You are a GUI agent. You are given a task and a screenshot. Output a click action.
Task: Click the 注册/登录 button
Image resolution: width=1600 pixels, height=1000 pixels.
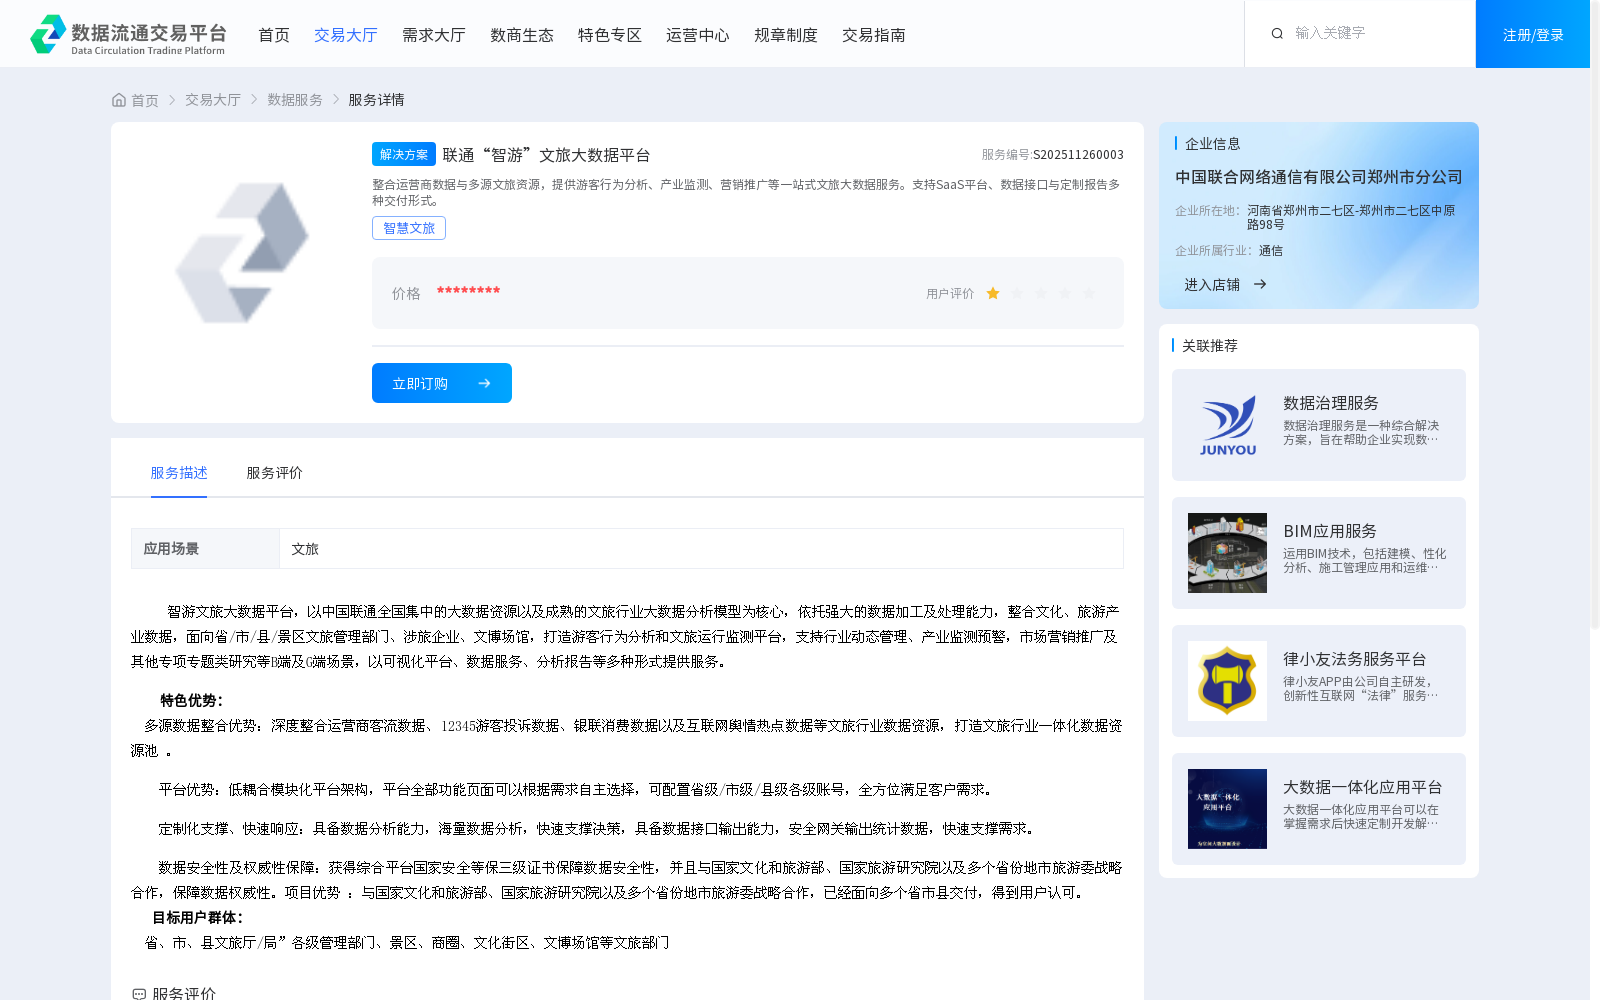tap(1533, 34)
